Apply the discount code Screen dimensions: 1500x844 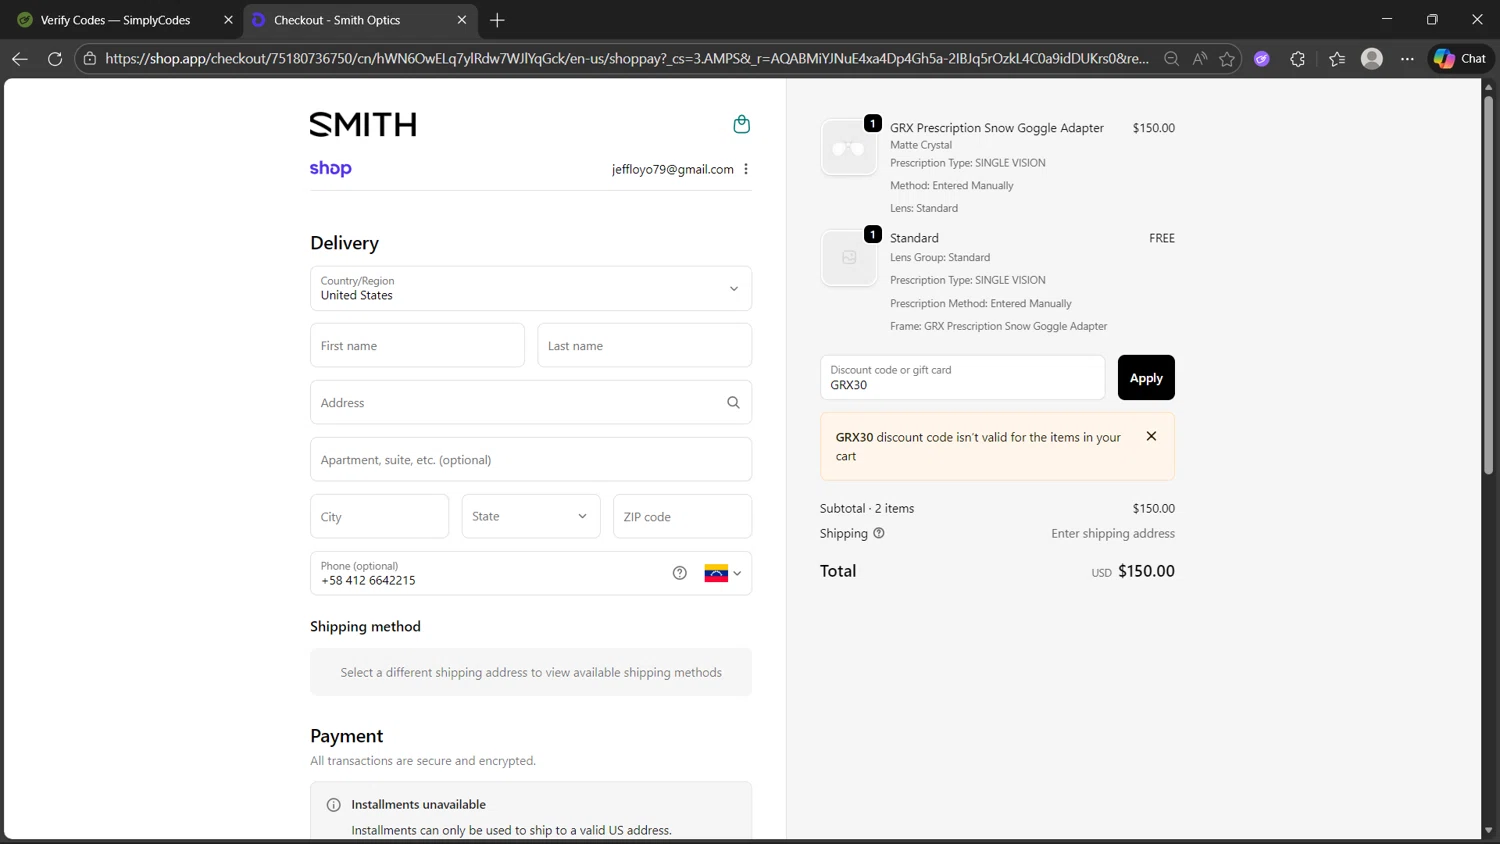[x=1146, y=378]
